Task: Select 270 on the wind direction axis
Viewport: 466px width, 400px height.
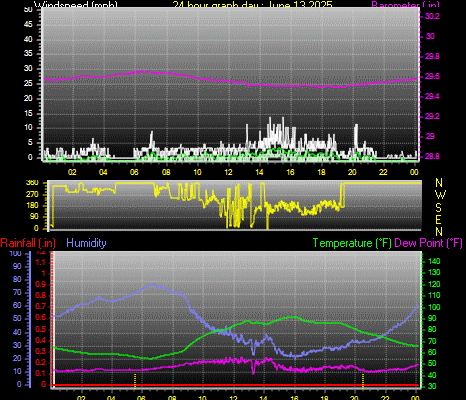Action: [x=32, y=194]
